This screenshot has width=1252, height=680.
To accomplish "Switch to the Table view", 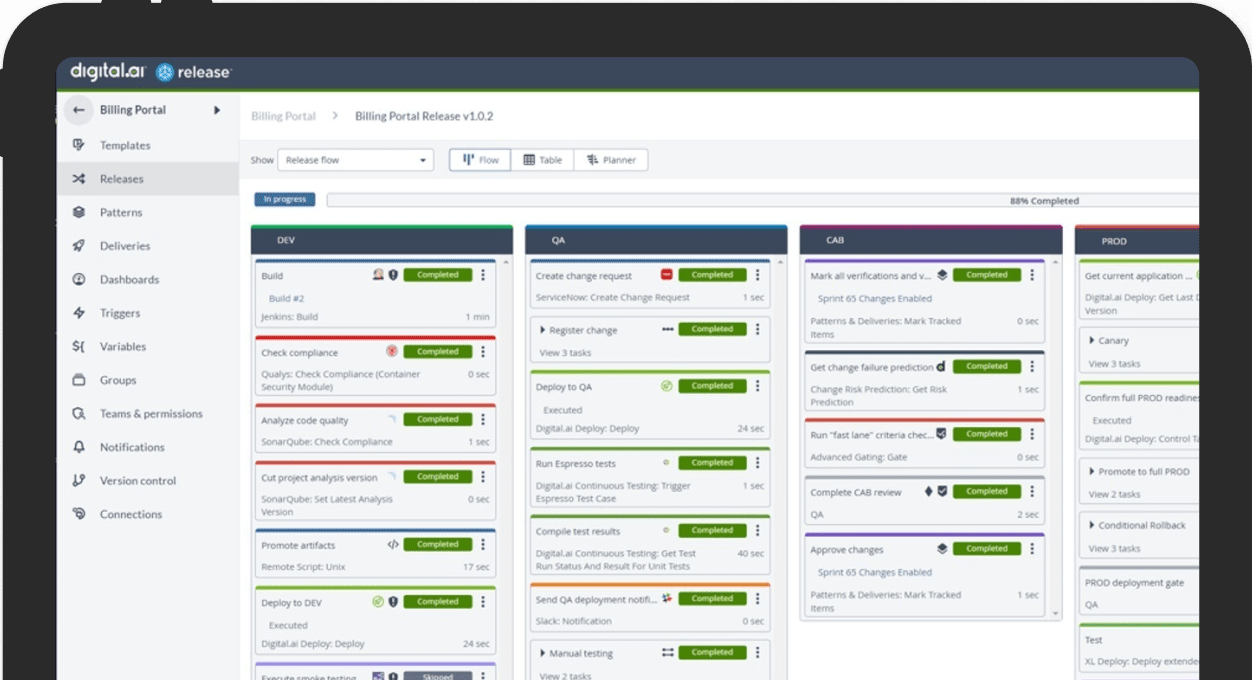I will click(542, 160).
